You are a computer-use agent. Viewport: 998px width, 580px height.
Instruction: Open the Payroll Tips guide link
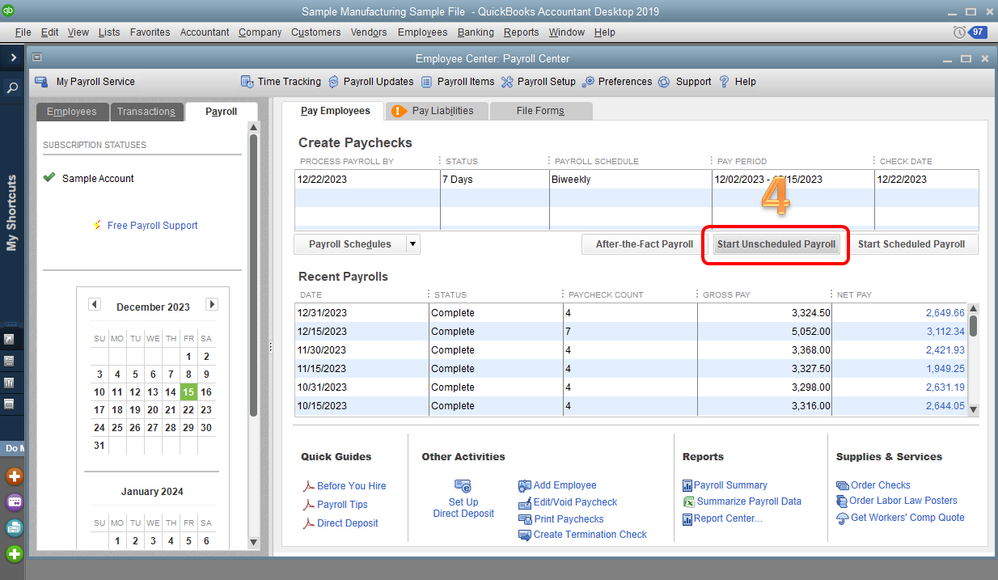pyautogui.click(x=342, y=504)
